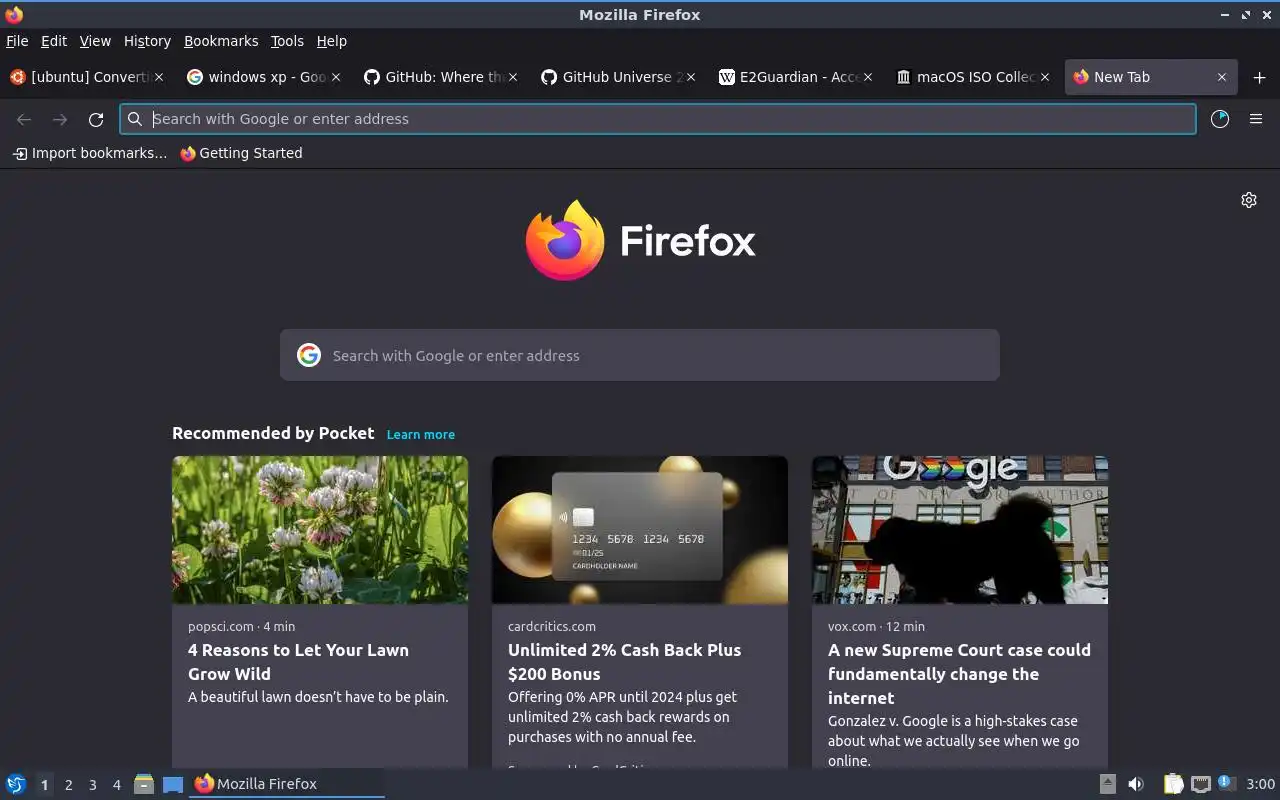Viewport: 1280px width, 800px height.
Task: Click the Google building article thumbnail
Action: click(960, 530)
